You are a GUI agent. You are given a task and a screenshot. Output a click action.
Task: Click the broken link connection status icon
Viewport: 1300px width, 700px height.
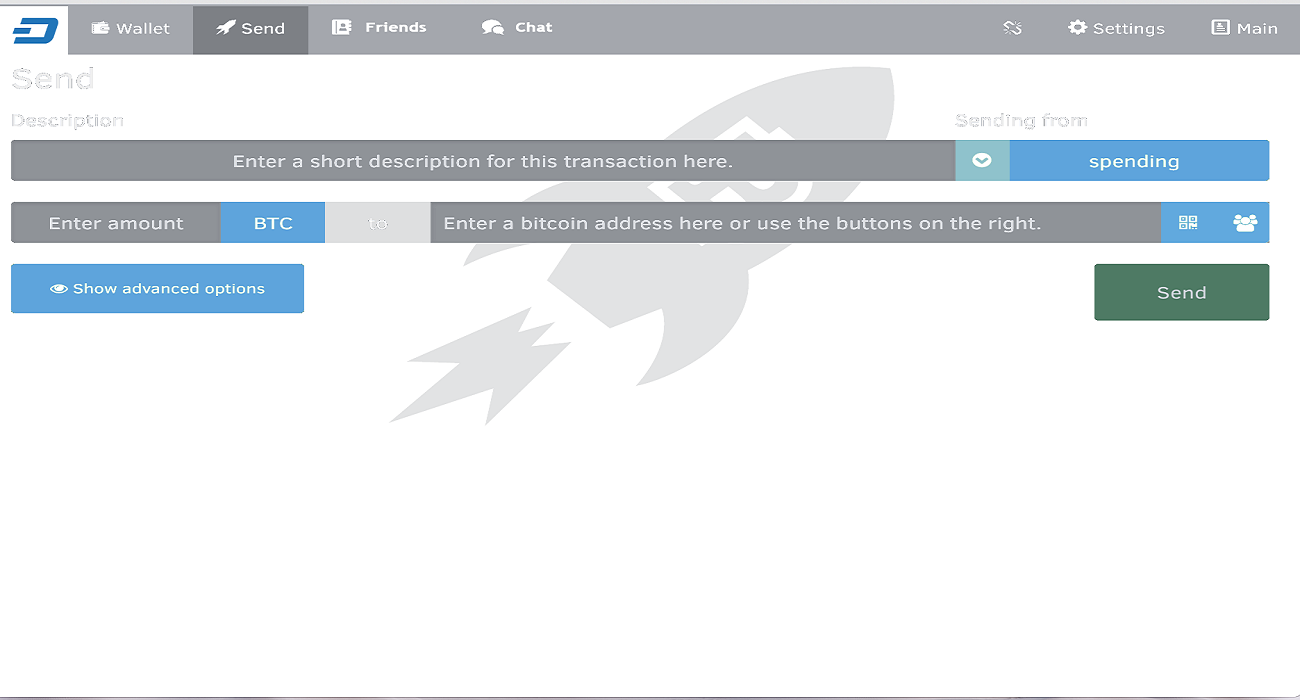[1012, 28]
